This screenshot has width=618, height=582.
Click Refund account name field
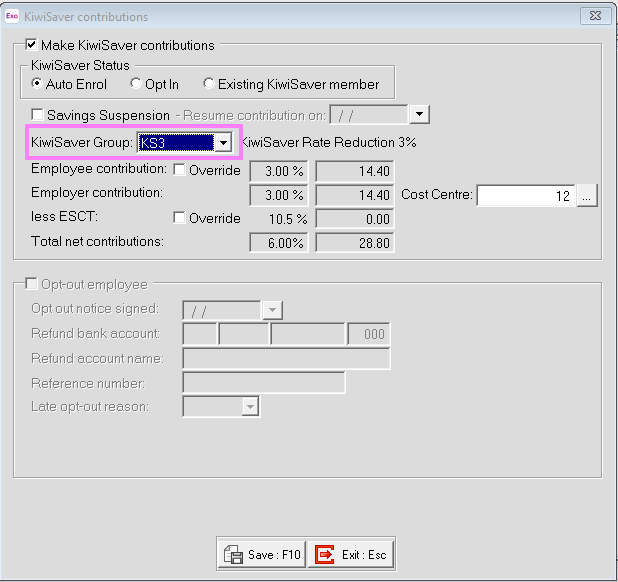click(287, 359)
